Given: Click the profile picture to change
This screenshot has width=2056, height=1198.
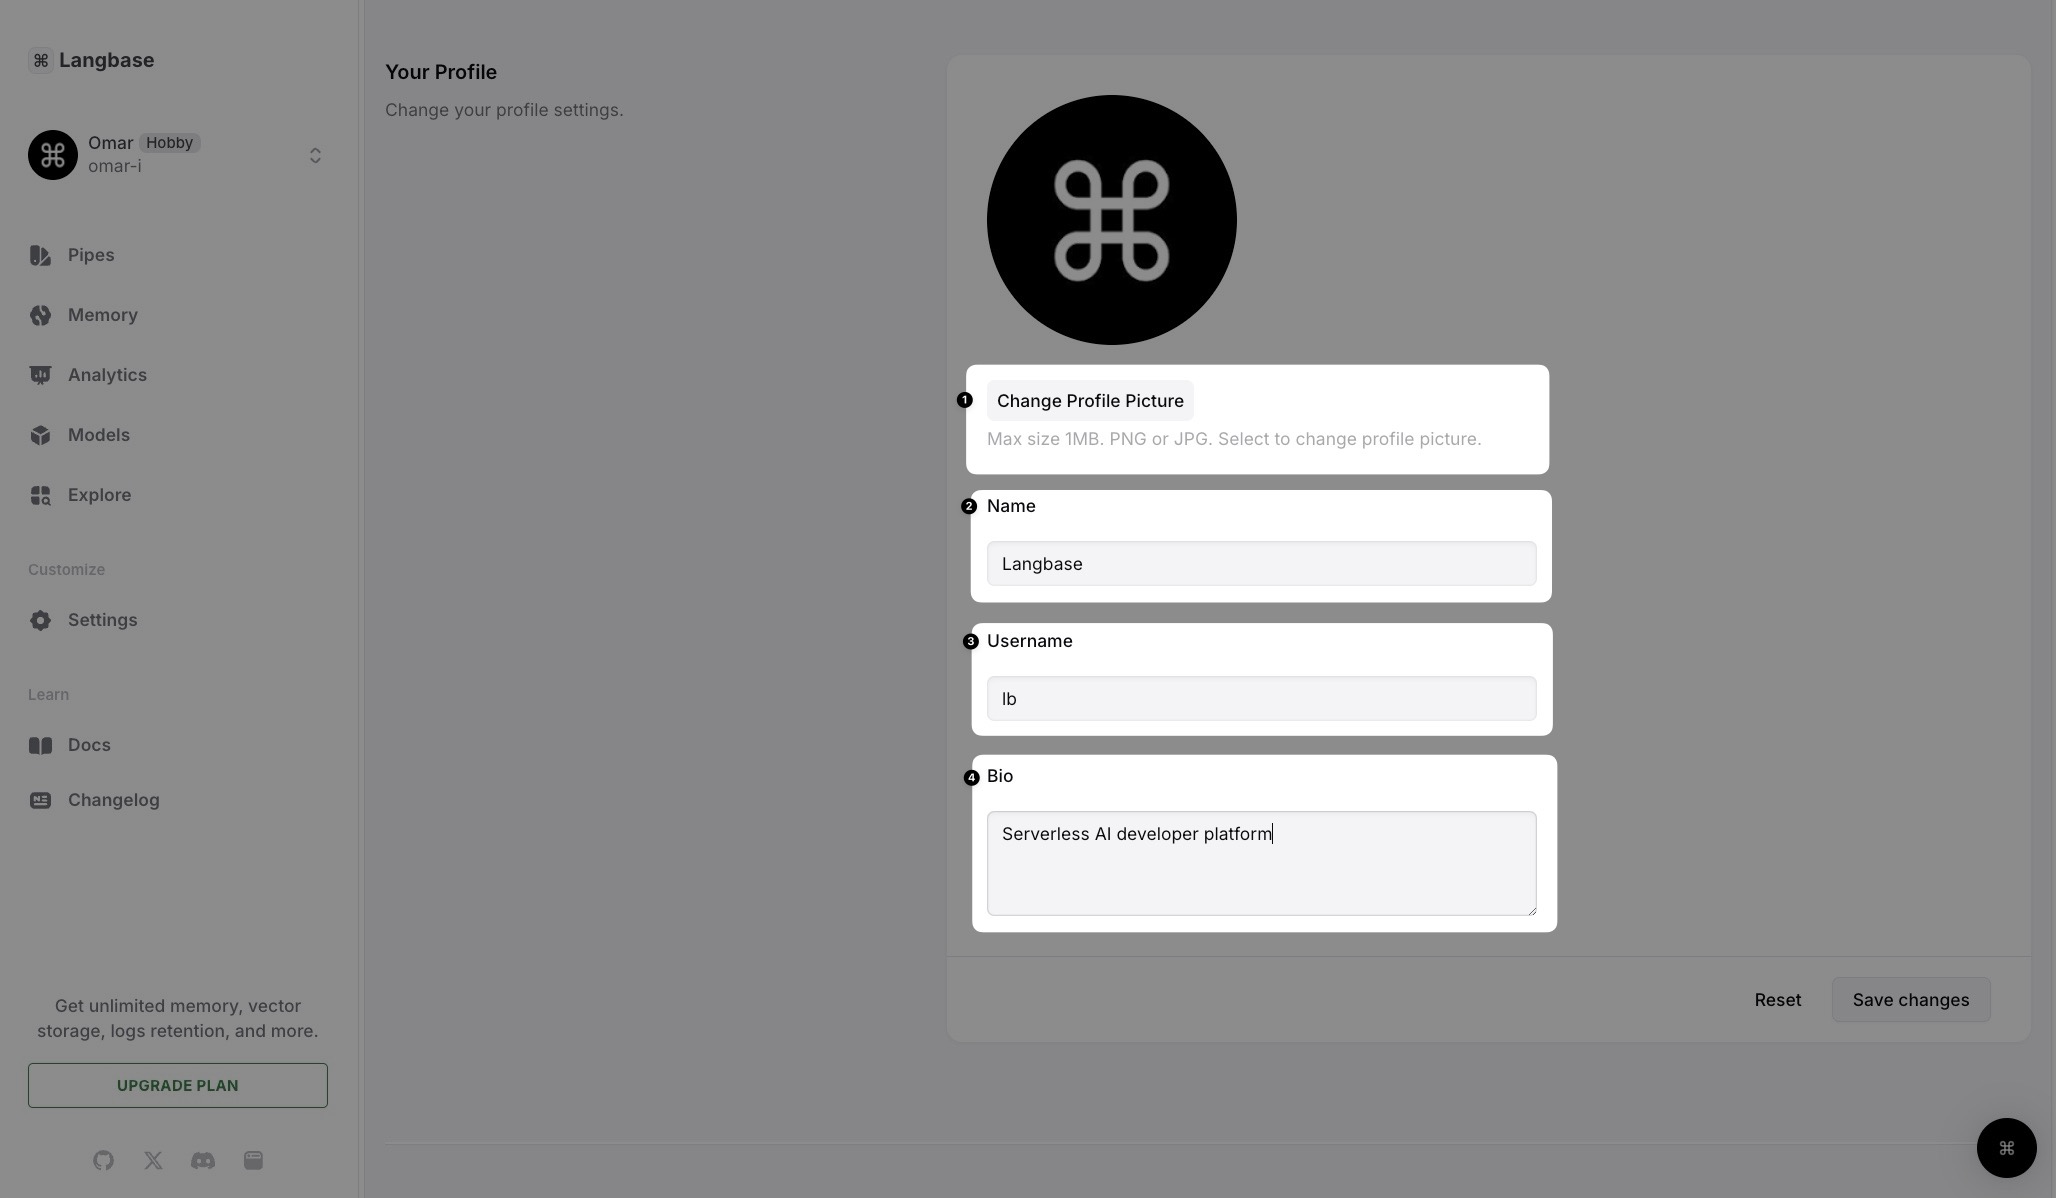Looking at the screenshot, I should tap(1112, 220).
